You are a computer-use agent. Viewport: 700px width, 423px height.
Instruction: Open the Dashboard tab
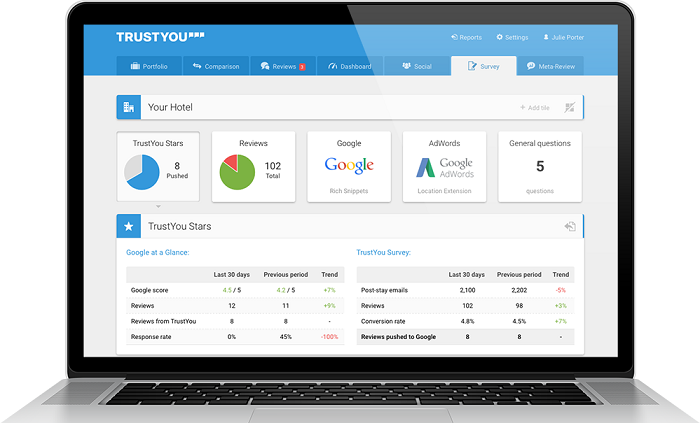pyautogui.click(x=349, y=66)
